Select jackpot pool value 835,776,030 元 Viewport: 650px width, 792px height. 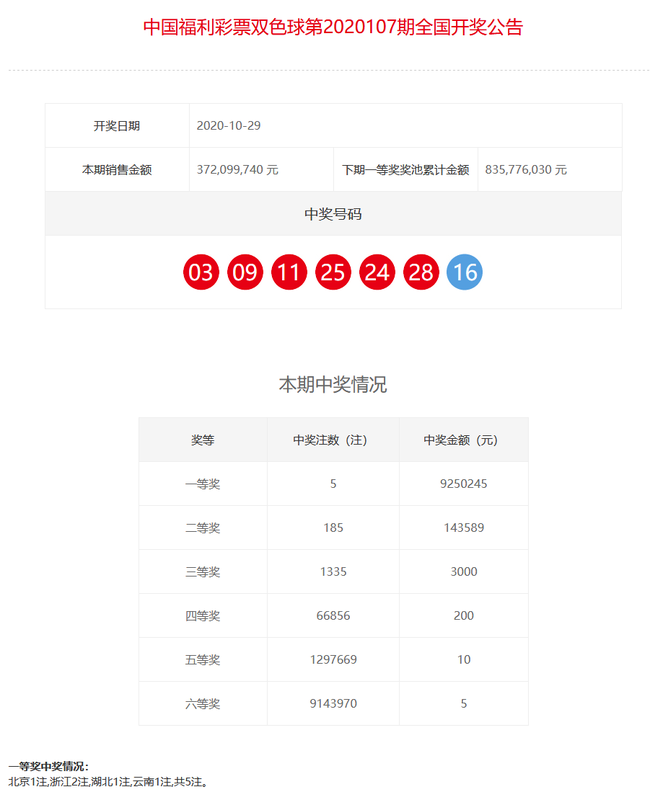click(x=526, y=170)
